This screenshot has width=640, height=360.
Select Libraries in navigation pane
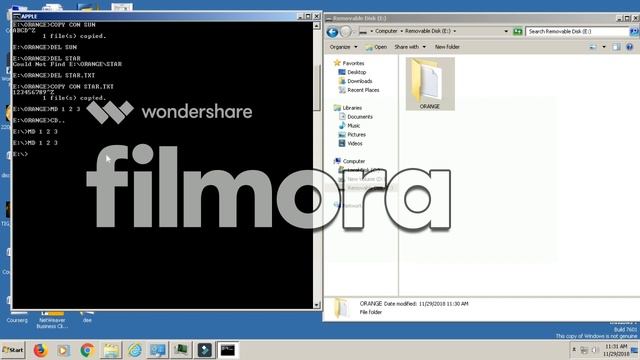[x=352, y=108]
